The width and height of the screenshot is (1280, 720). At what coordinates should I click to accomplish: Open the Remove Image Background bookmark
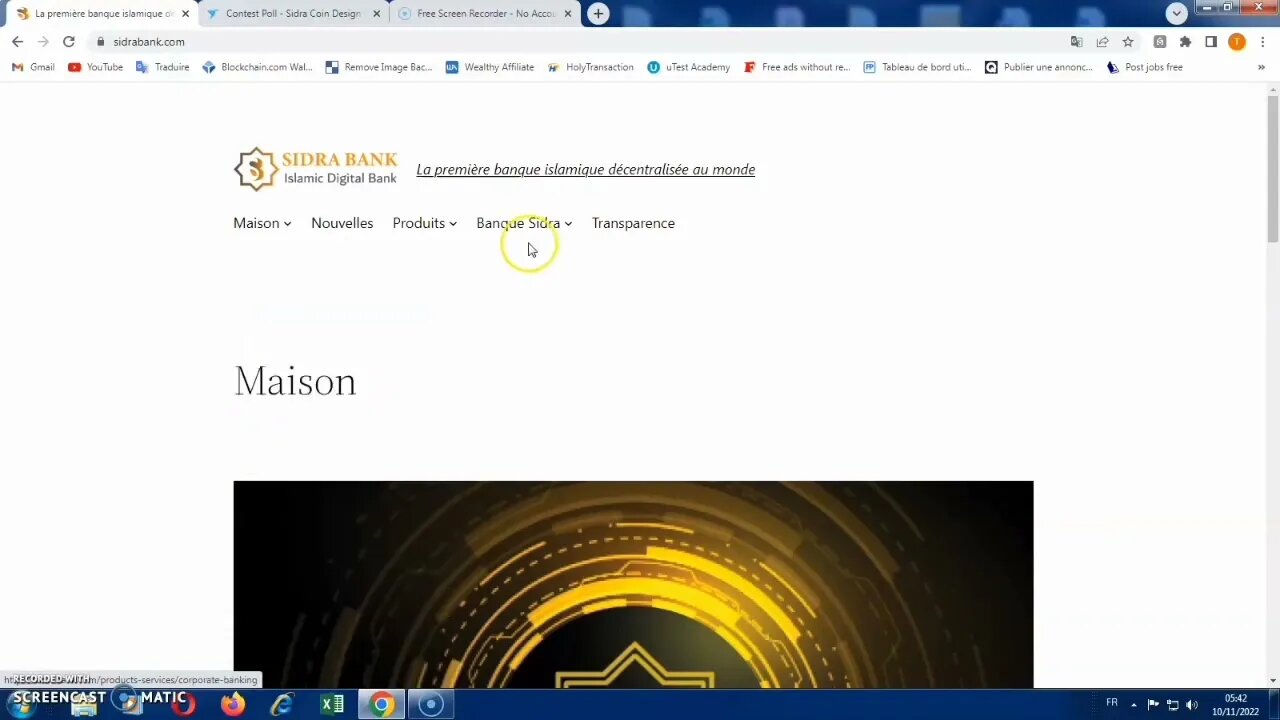coord(379,67)
